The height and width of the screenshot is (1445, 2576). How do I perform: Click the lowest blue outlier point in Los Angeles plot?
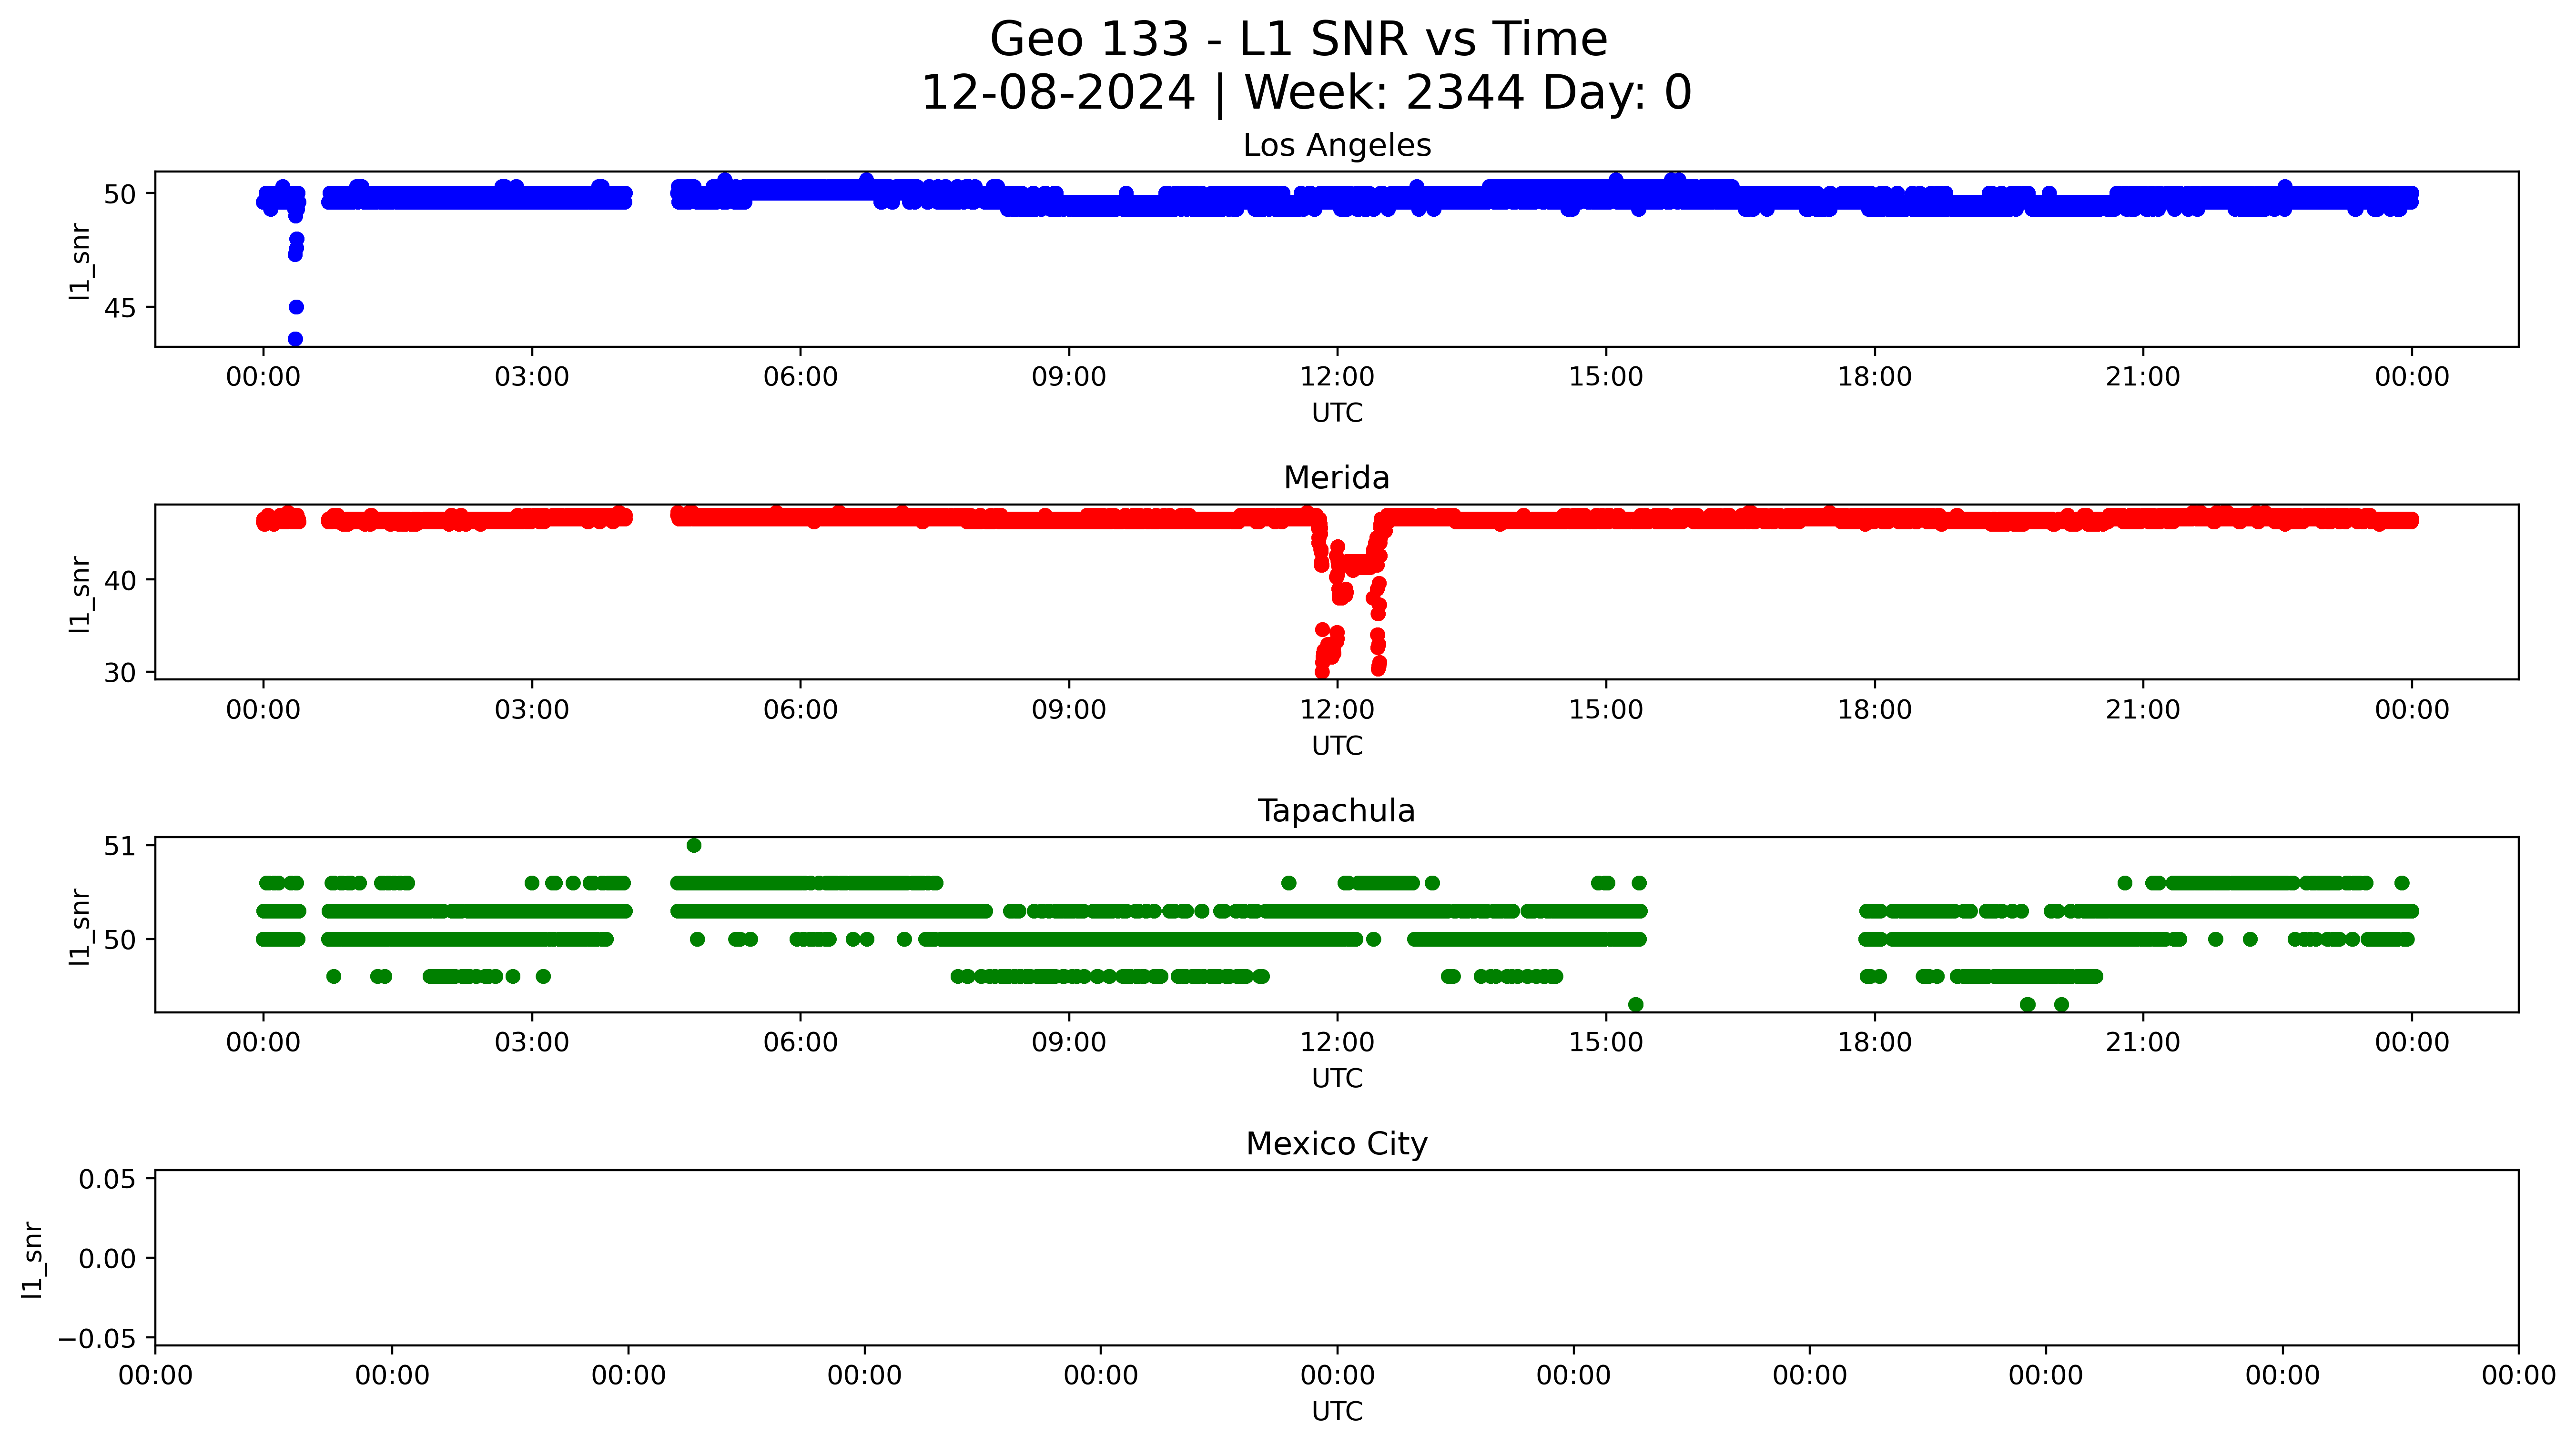295,339
